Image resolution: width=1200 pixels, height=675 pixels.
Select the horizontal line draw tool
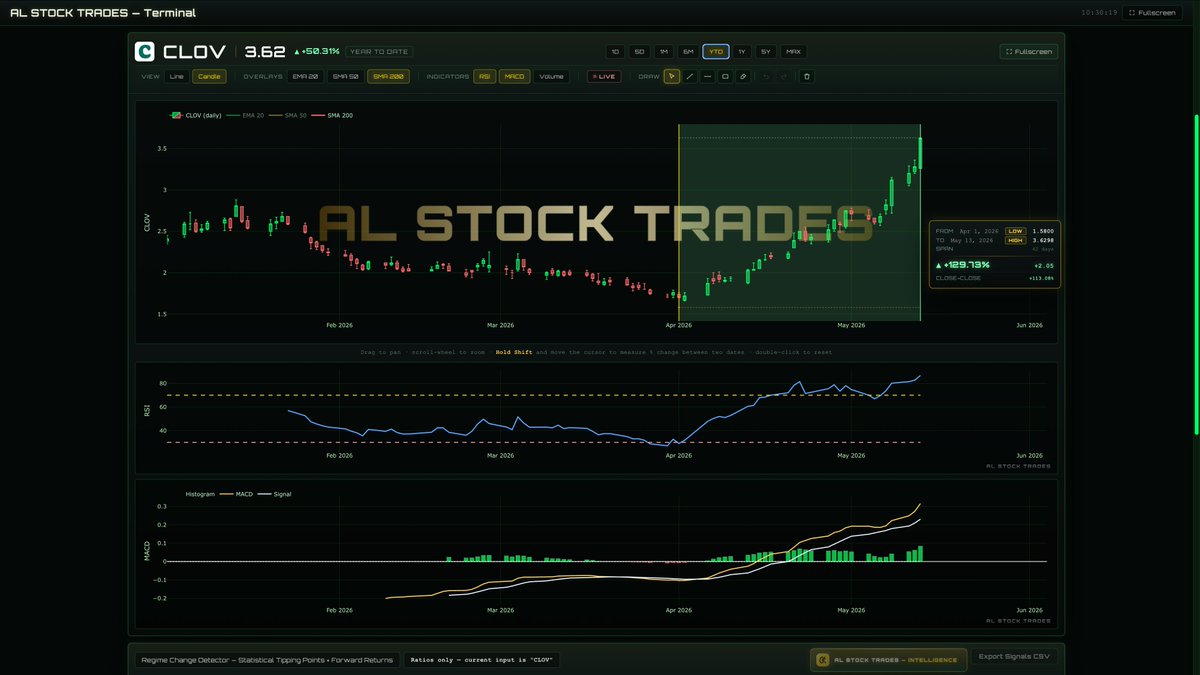708,76
